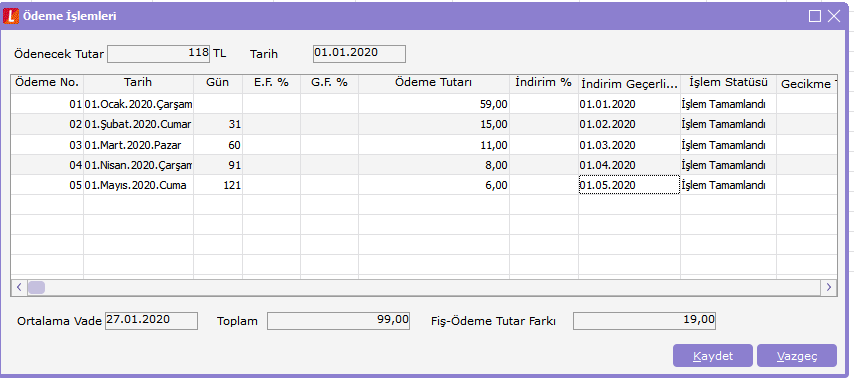Select the Ödeme Tutarı column header
This screenshot has height=380, width=854.
434,83
